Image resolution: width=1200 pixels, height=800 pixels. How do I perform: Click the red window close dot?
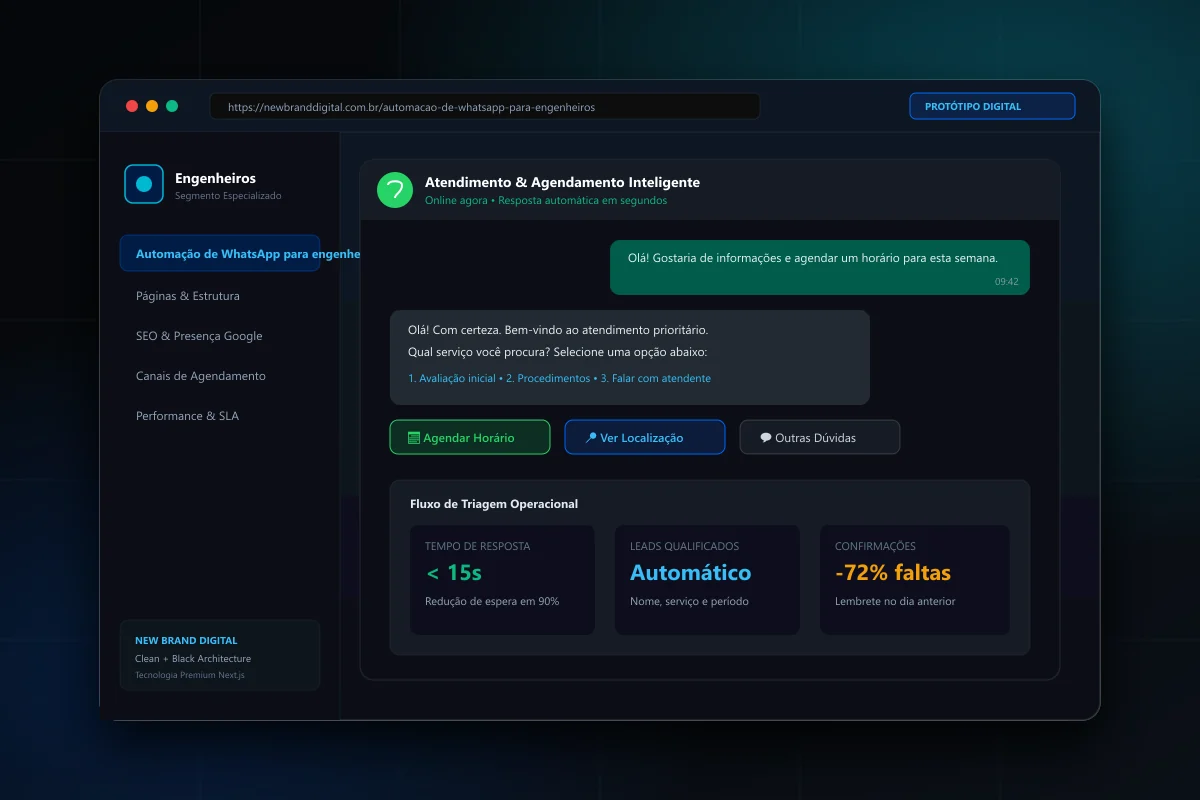pos(132,106)
